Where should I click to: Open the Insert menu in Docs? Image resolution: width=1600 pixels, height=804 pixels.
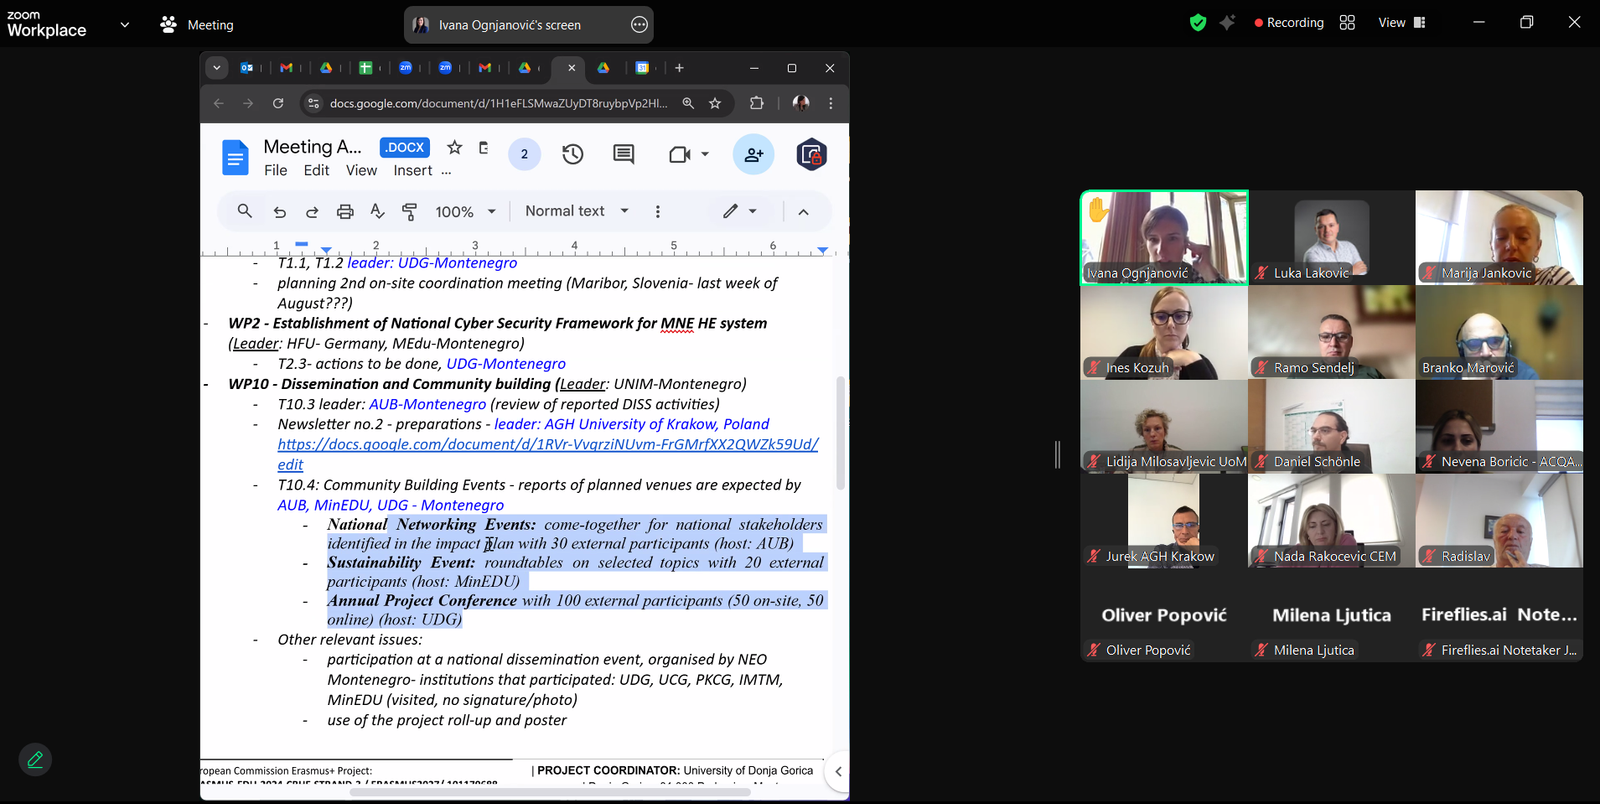(412, 171)
